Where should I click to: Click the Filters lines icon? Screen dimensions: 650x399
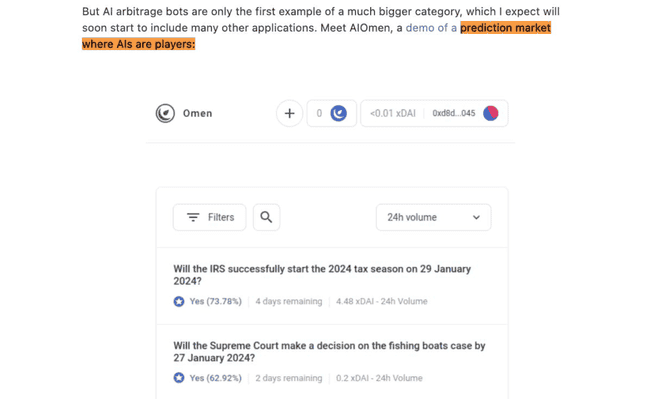[x=193, y=217]
